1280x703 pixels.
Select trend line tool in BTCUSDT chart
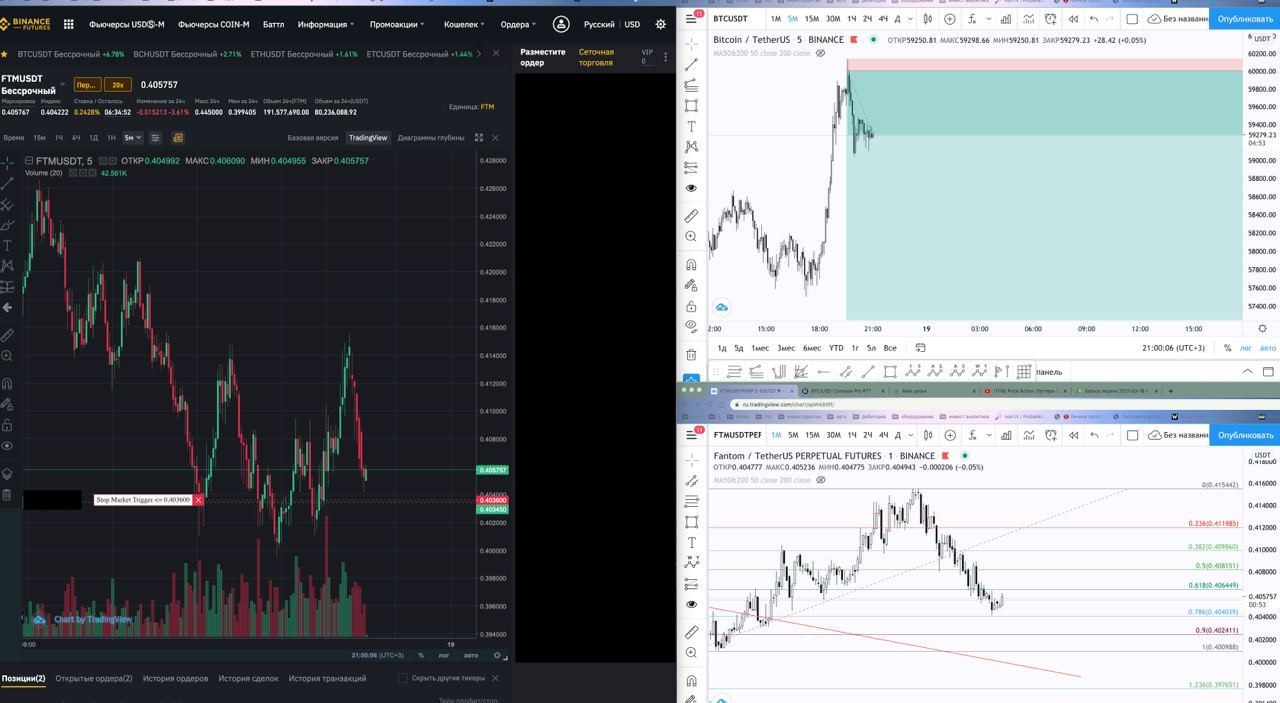tap(691, 64)
